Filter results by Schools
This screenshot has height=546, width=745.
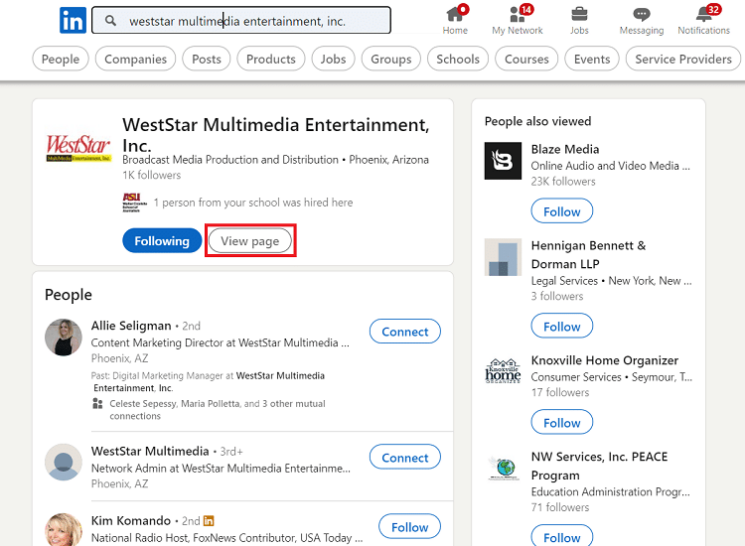[x=458, y=59]
